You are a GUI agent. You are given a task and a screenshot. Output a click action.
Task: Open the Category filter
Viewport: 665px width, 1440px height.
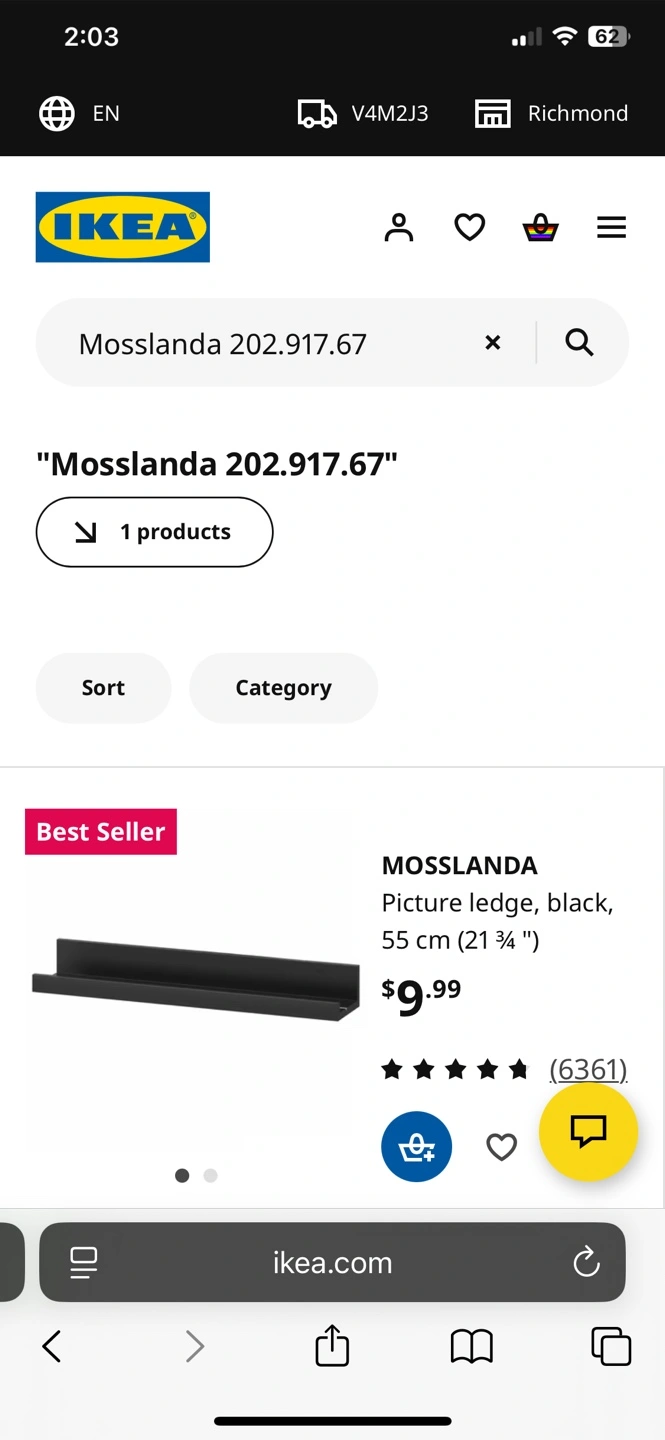[283, 688]
